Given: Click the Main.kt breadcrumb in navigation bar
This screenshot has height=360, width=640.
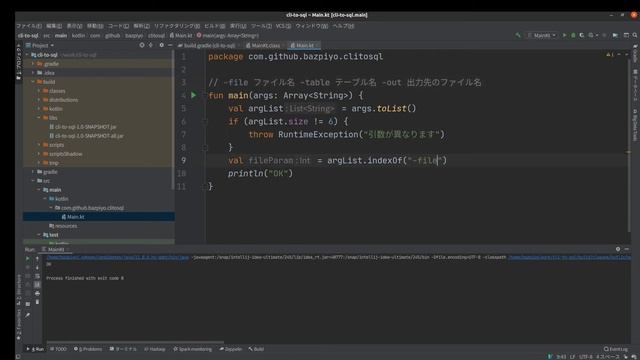Looking at the screenshot, I should click(181, 36).
